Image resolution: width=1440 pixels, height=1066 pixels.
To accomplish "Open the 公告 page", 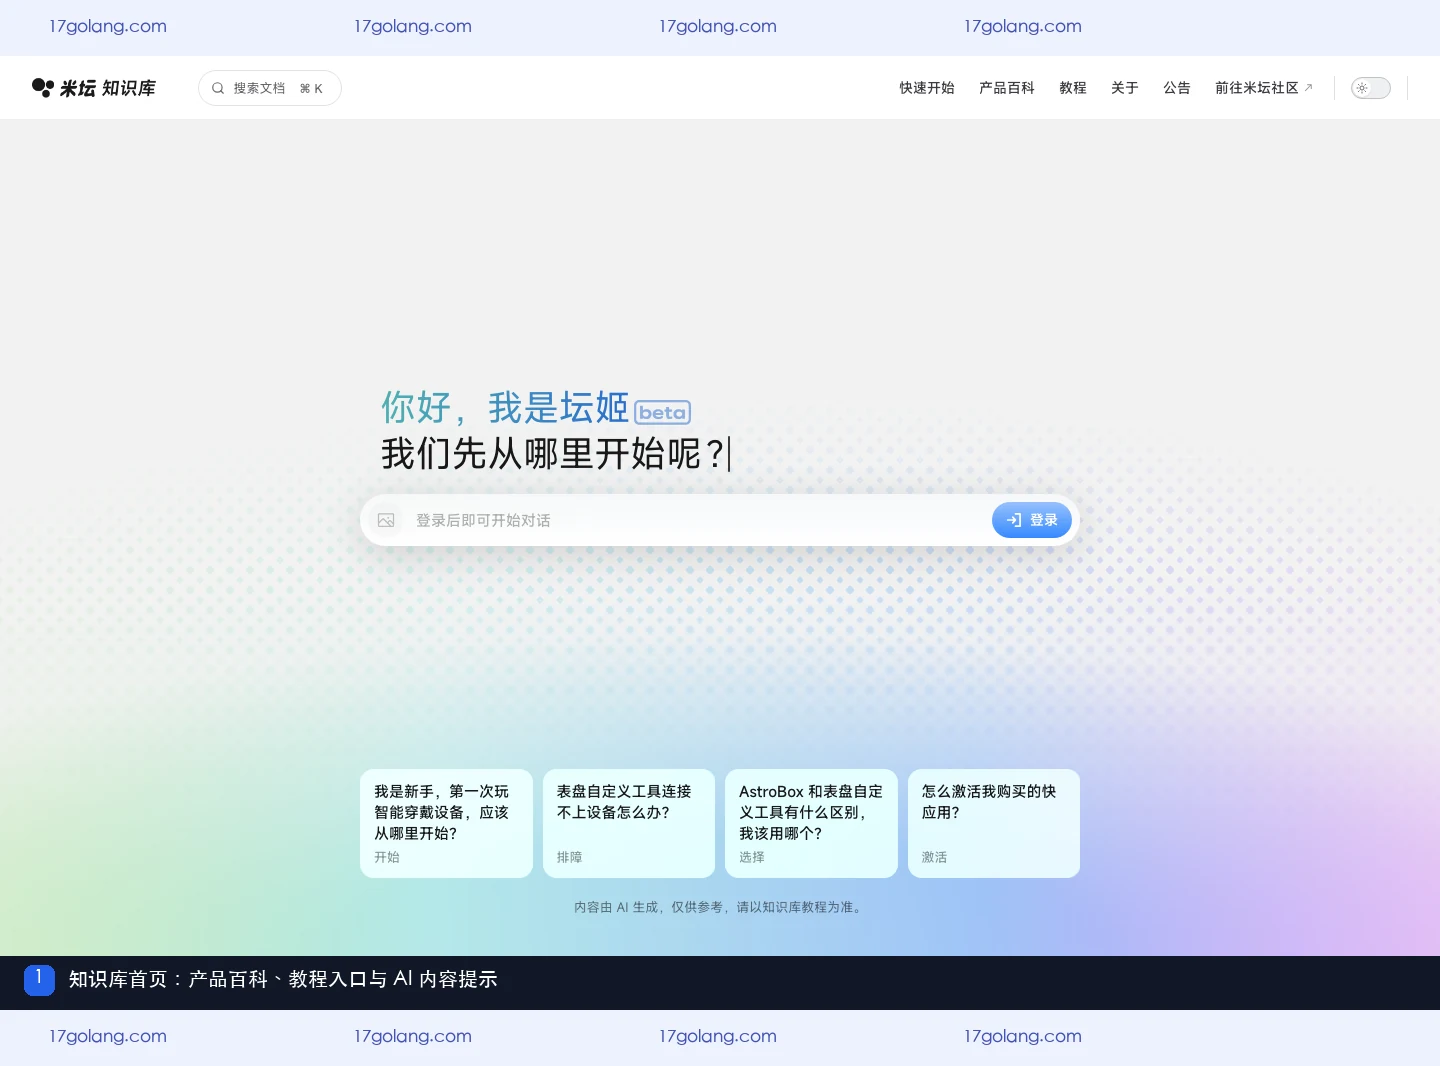I will 1176,88.
